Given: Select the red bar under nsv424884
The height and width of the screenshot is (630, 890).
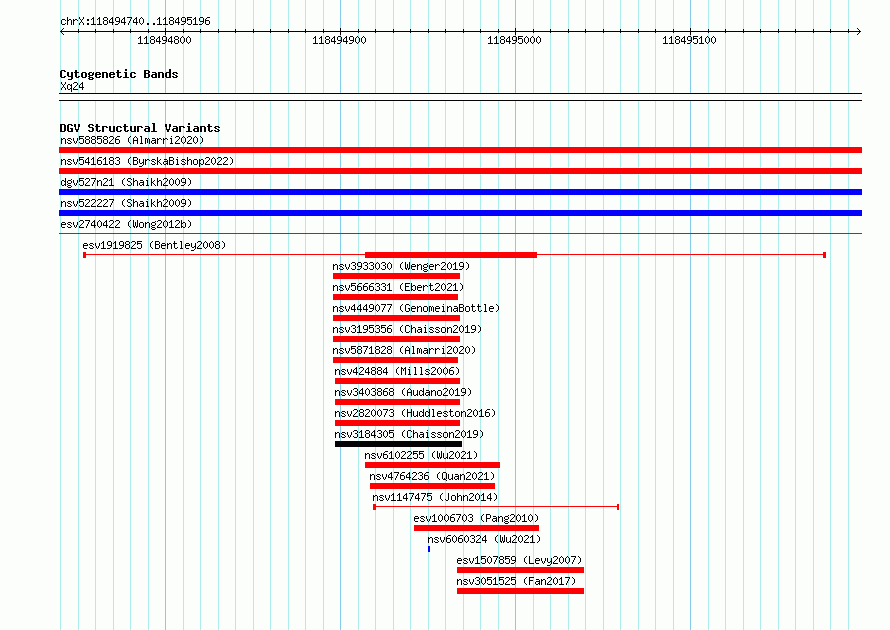Looking at the screenshot, I should (x=397, y=381).
